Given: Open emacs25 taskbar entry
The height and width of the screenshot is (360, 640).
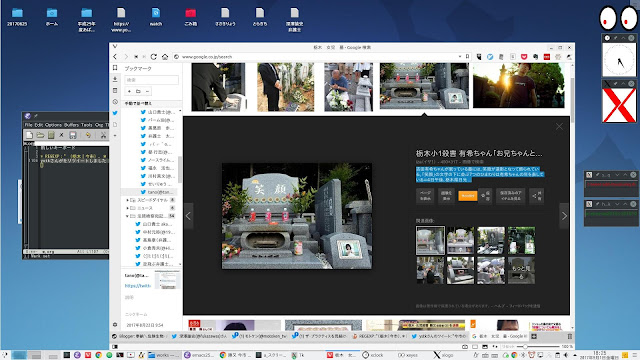Looking at the screenshot, I should coord(199,355).
